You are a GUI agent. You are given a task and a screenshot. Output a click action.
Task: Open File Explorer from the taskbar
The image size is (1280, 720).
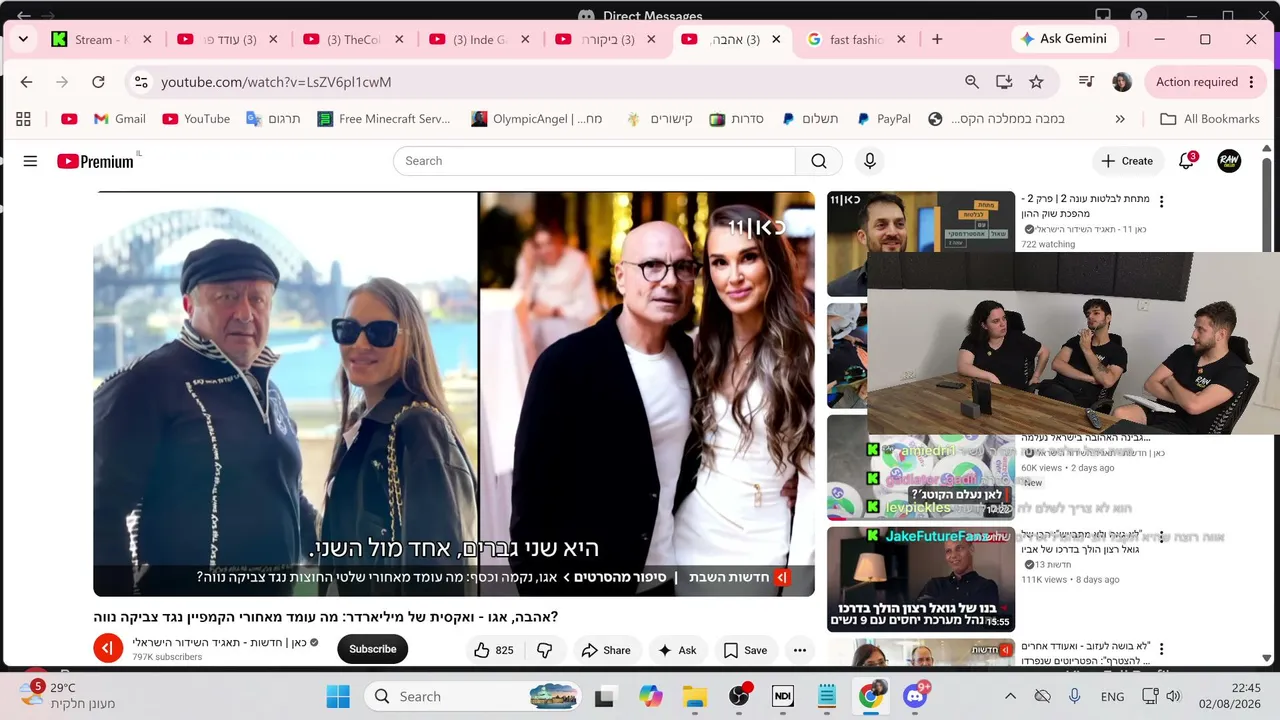click(695, 697)
